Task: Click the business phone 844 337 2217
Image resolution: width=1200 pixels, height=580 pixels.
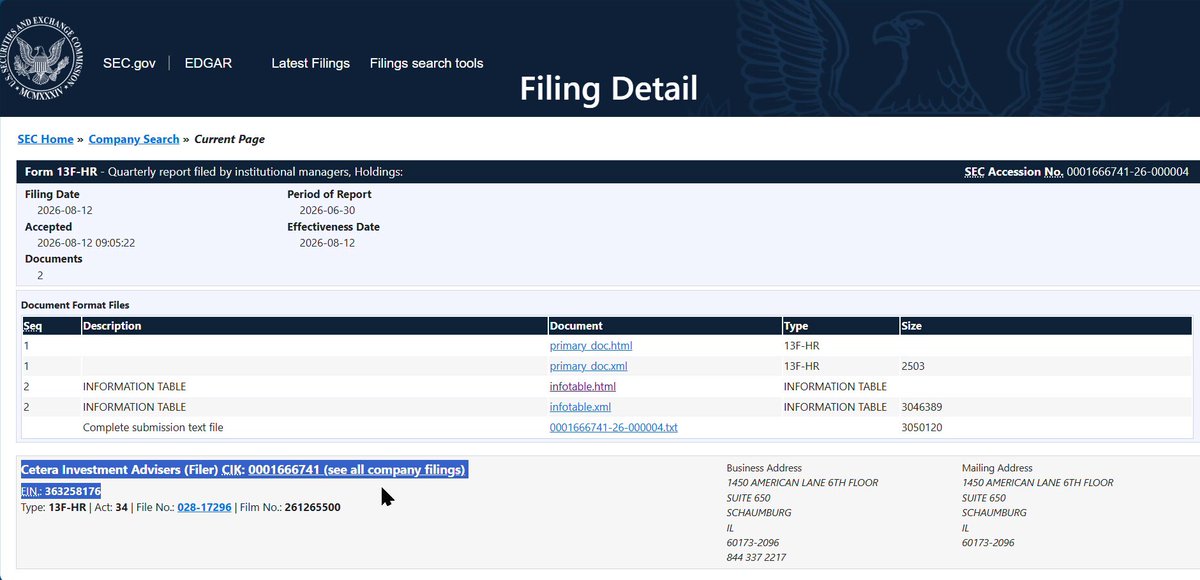Action: [756, 558]
